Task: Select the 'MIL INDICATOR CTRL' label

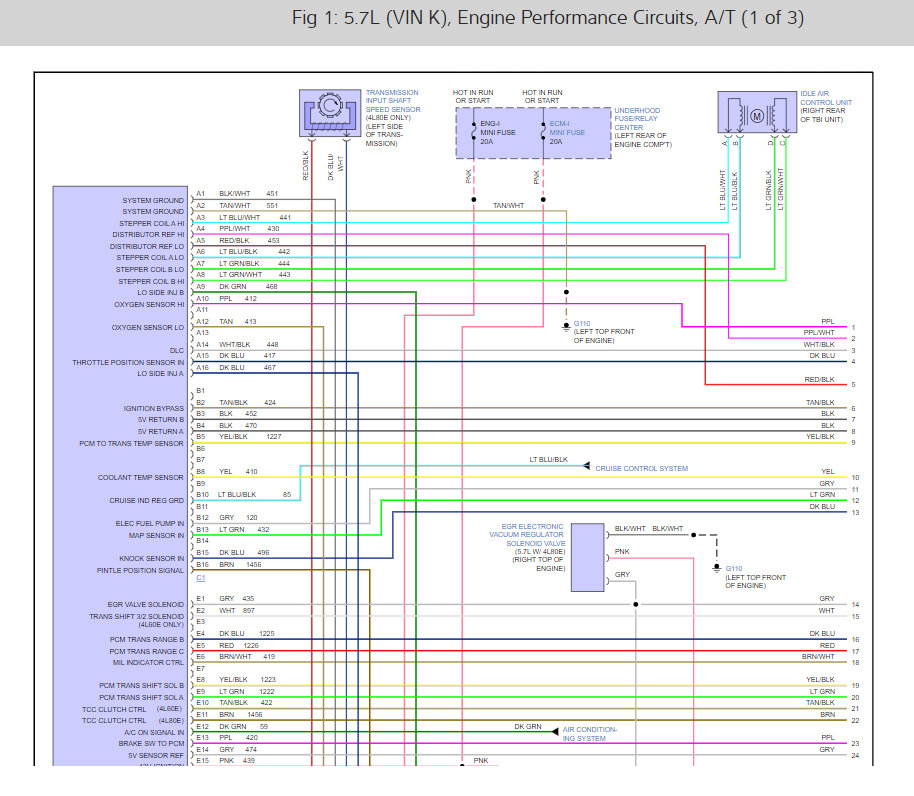Action: (148, 663)
